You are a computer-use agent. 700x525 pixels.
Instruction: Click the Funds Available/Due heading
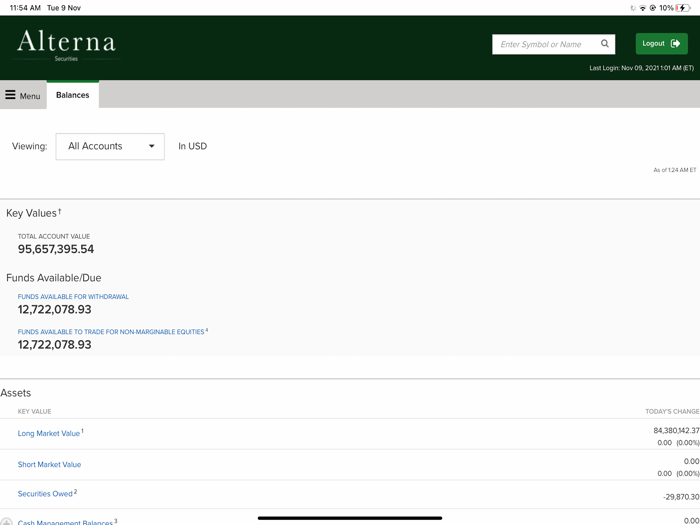click(54, 278)
